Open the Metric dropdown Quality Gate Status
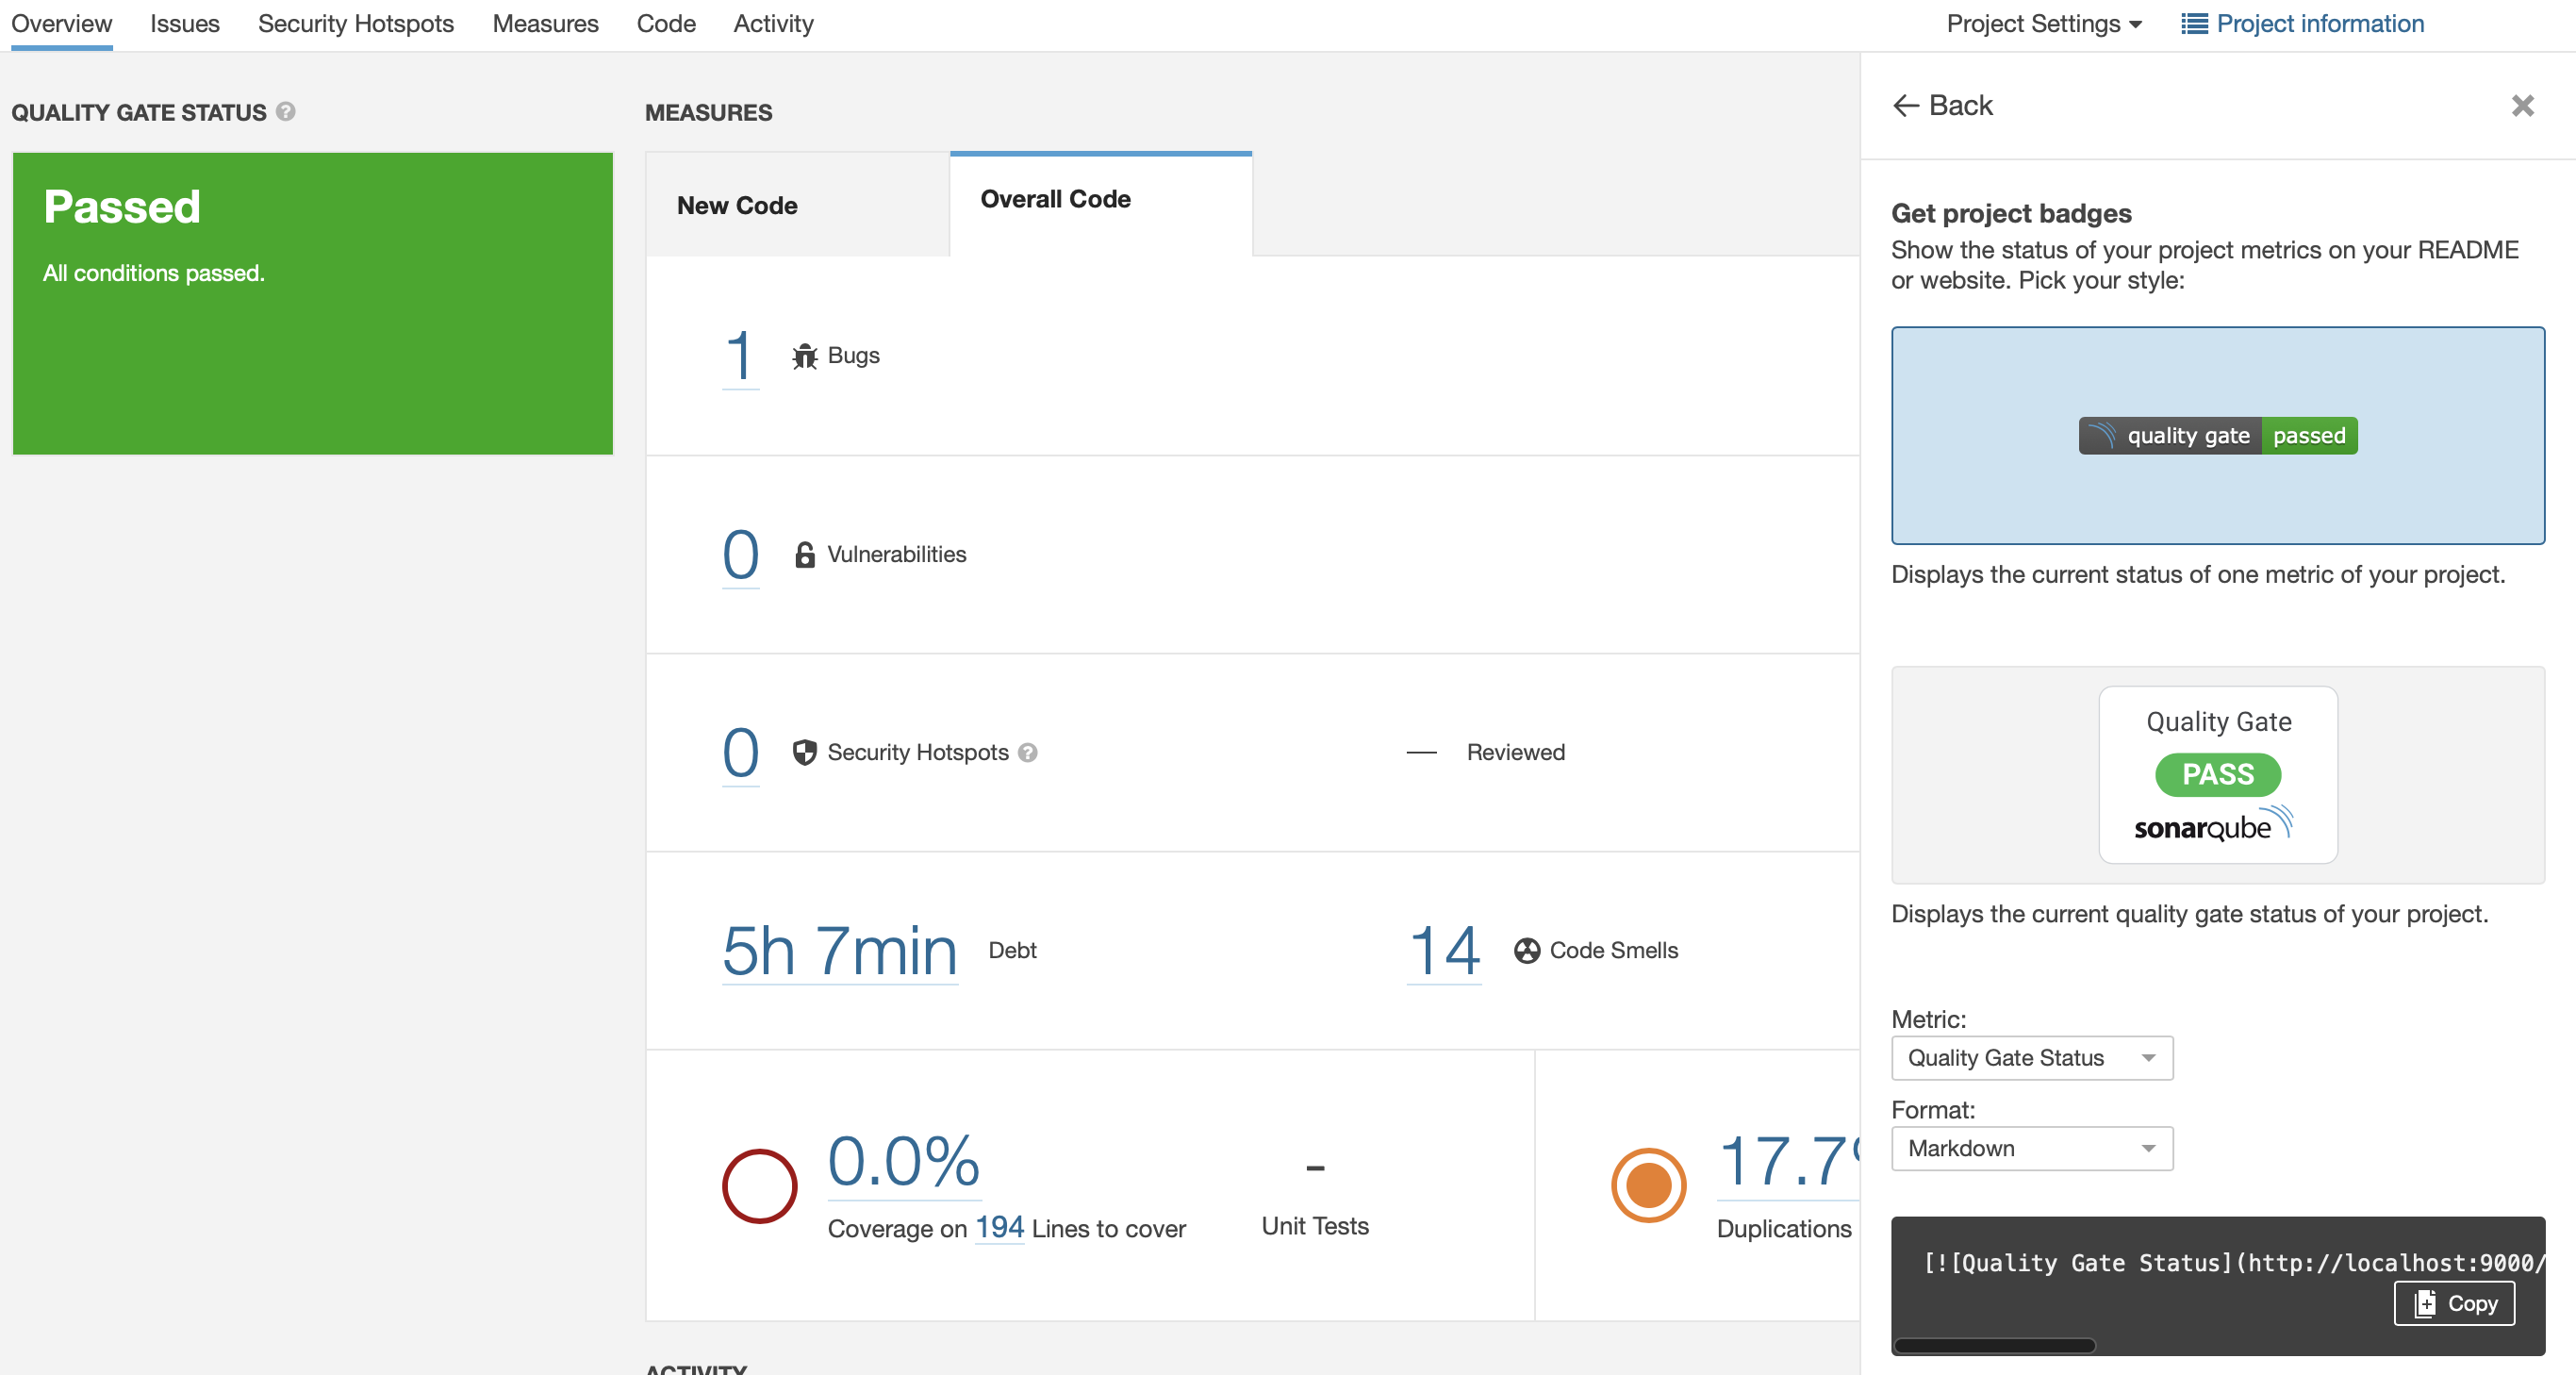 pyautogui.click(x=2031, y=1058)
